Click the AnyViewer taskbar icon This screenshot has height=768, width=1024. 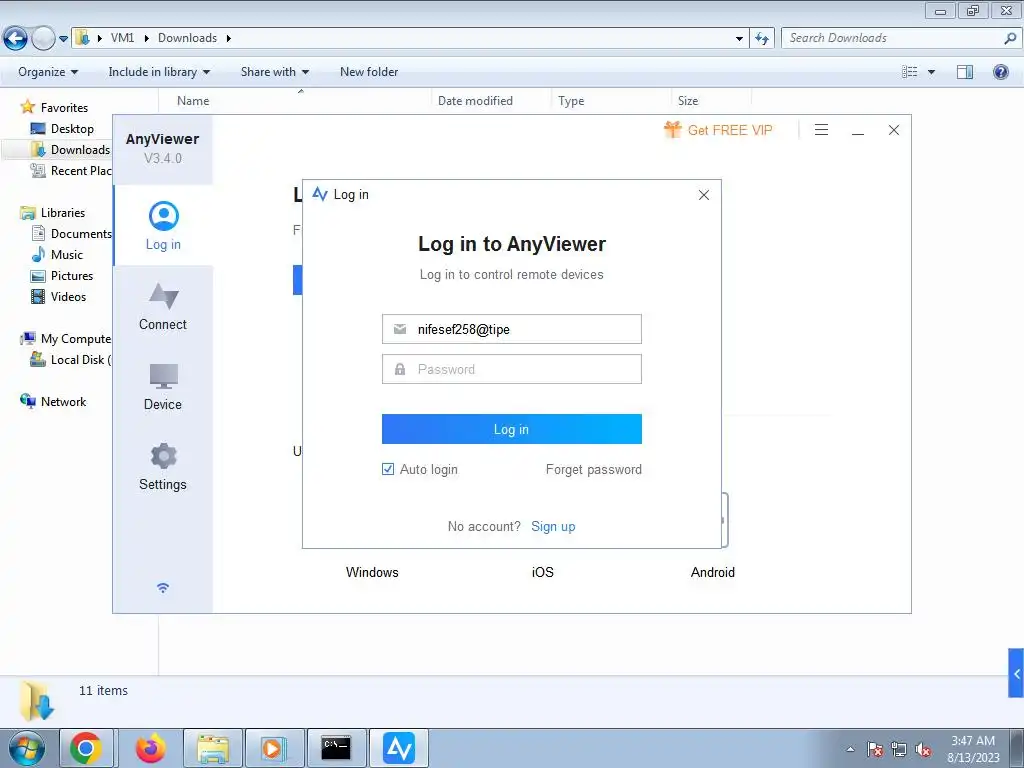point(398,748)
